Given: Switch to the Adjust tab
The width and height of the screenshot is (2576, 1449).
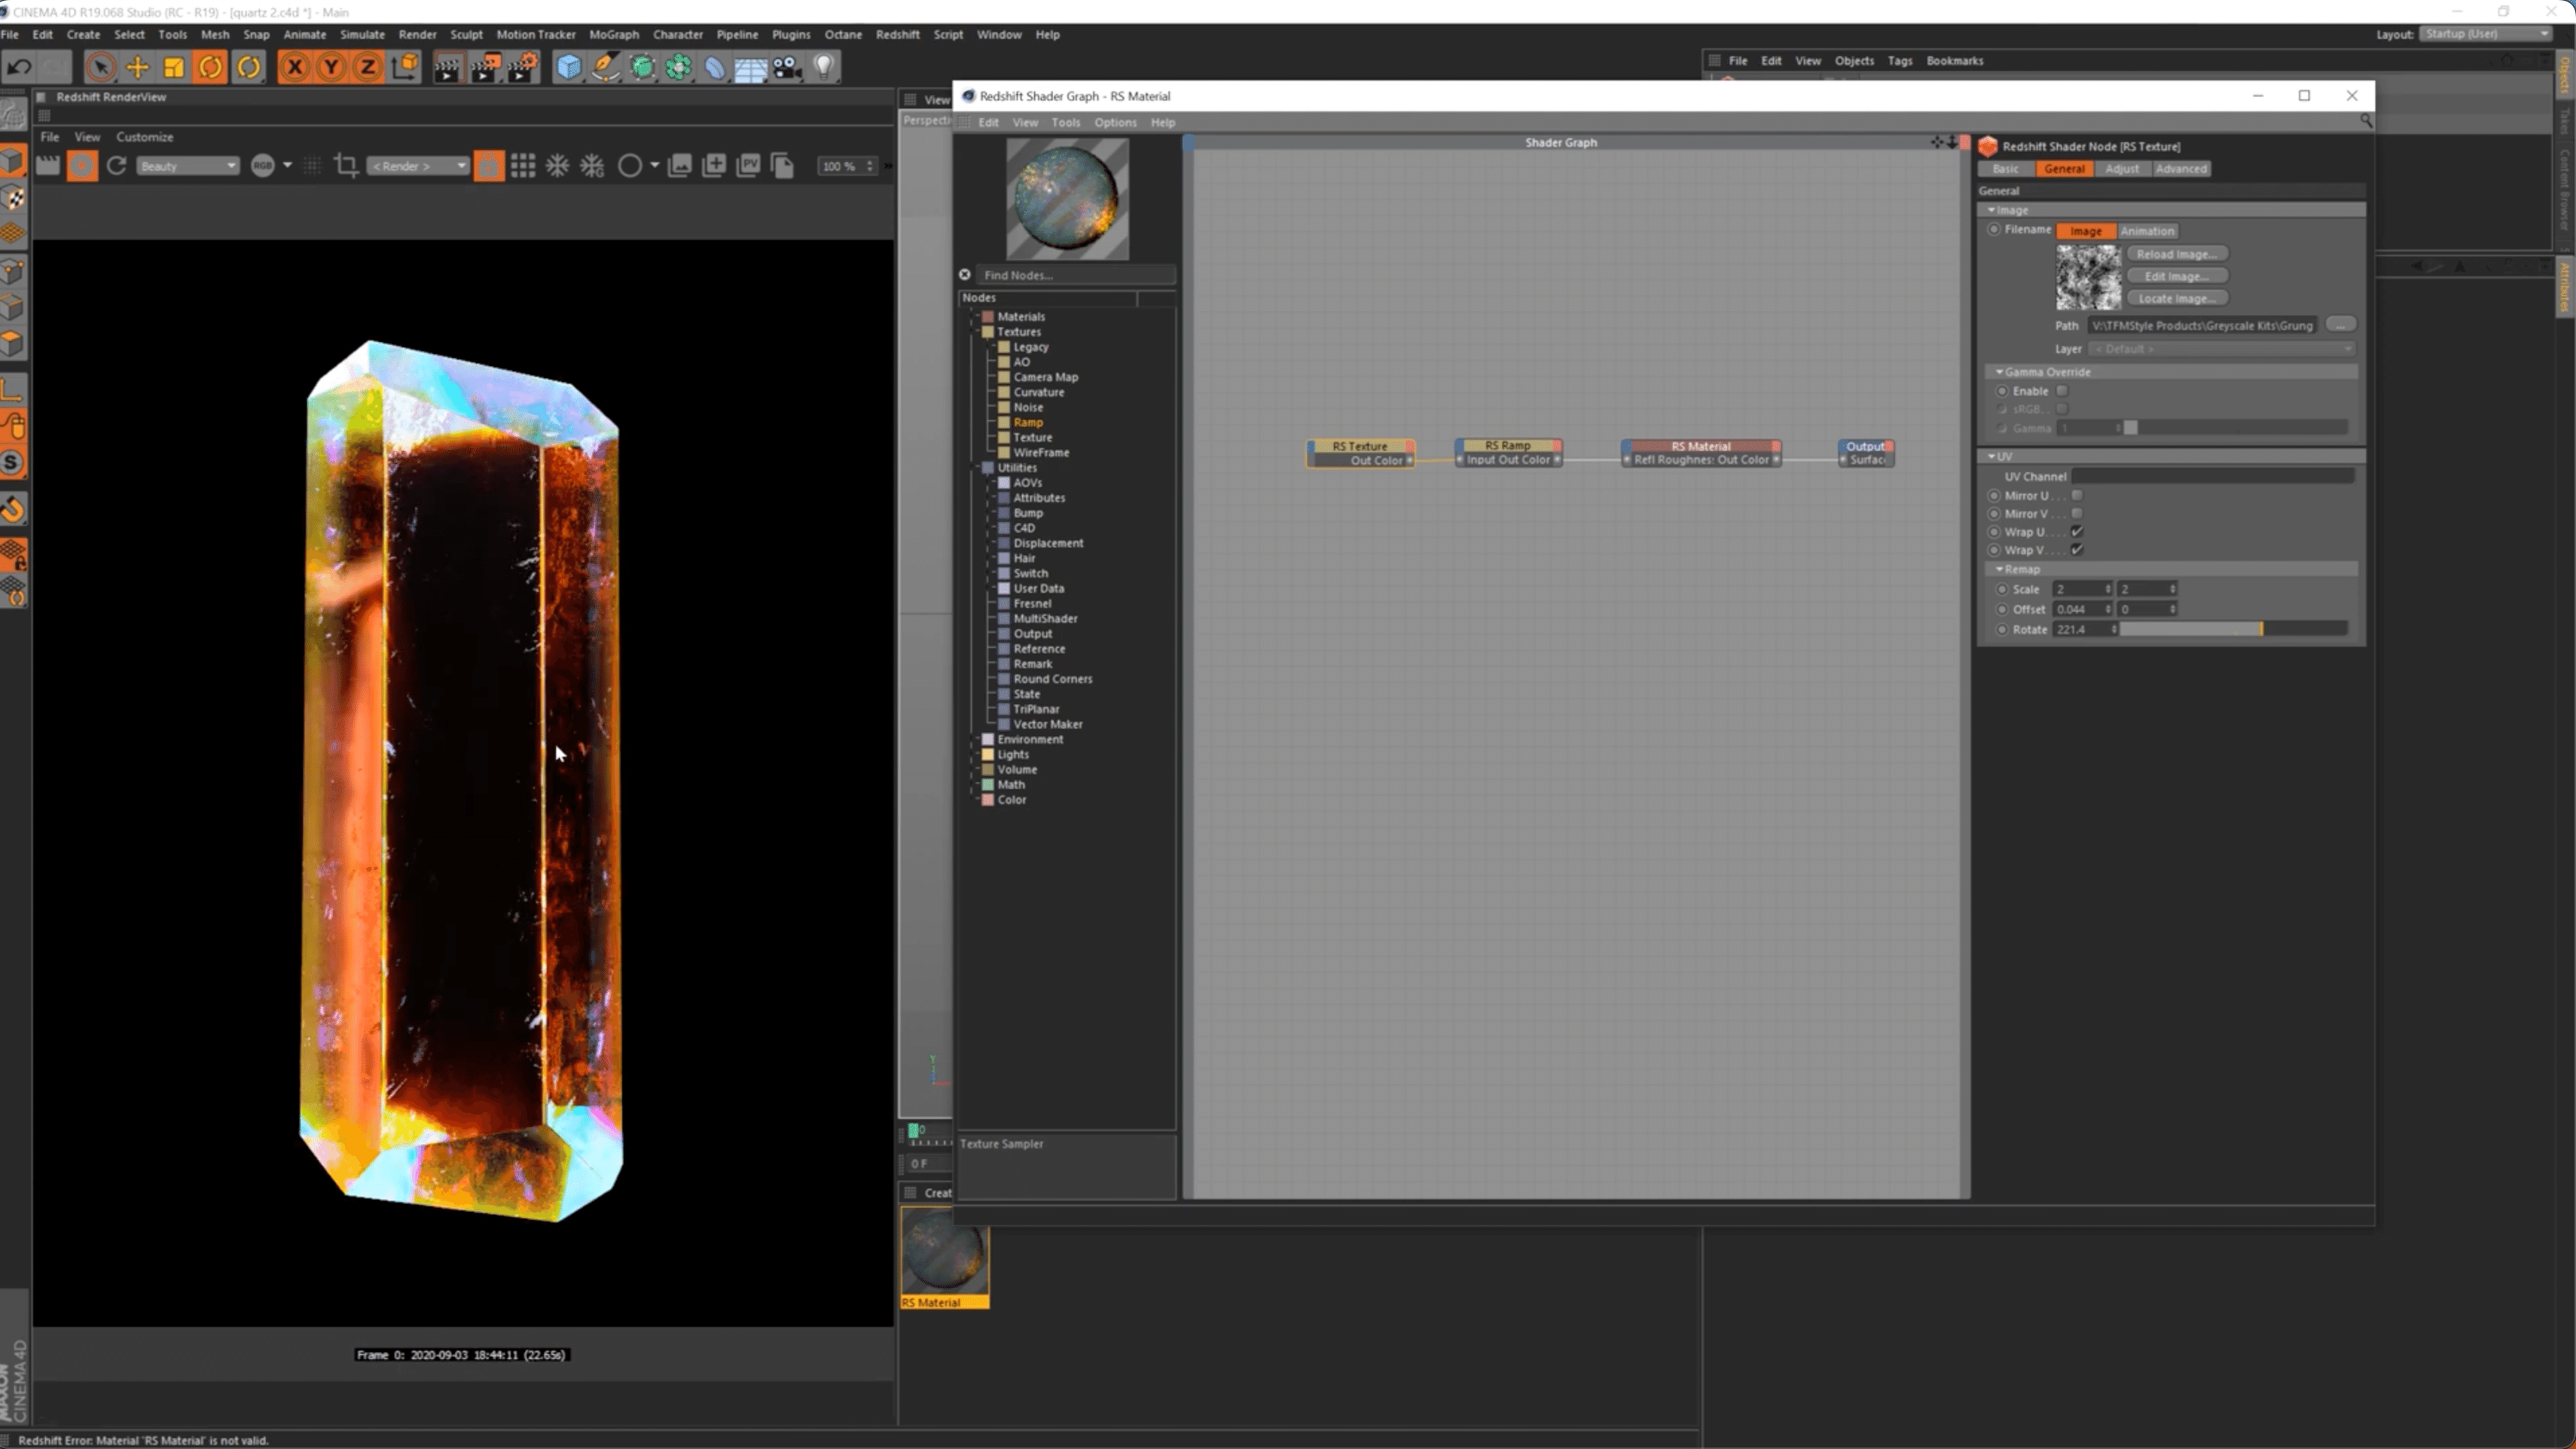Looking at the screenshot, I should [2121, 169].
